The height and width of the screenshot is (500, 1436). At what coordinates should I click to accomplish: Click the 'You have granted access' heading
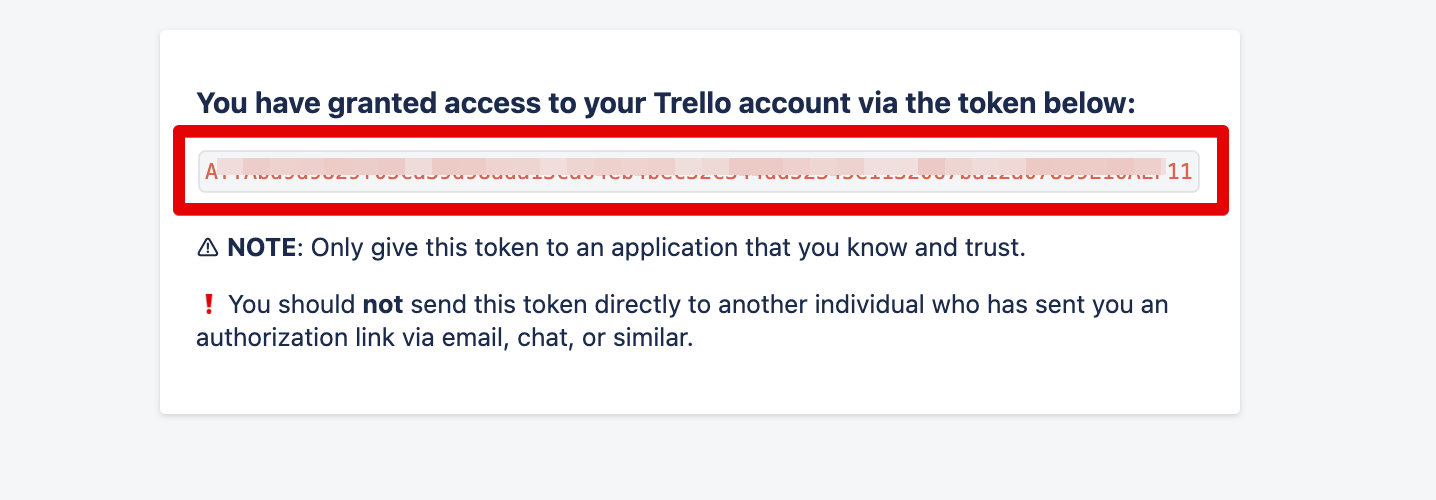click(x=665, y=103)
